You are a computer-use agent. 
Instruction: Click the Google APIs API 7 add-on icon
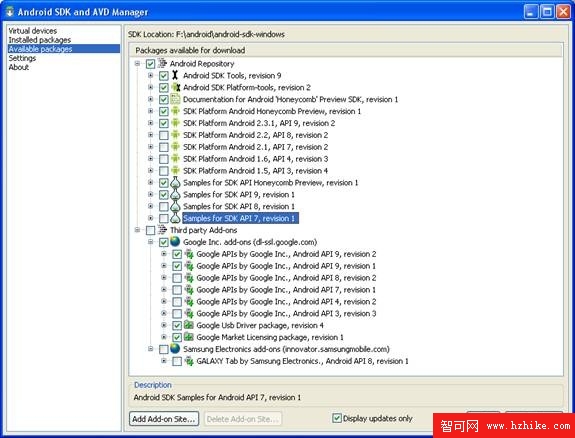pos(189,290)
